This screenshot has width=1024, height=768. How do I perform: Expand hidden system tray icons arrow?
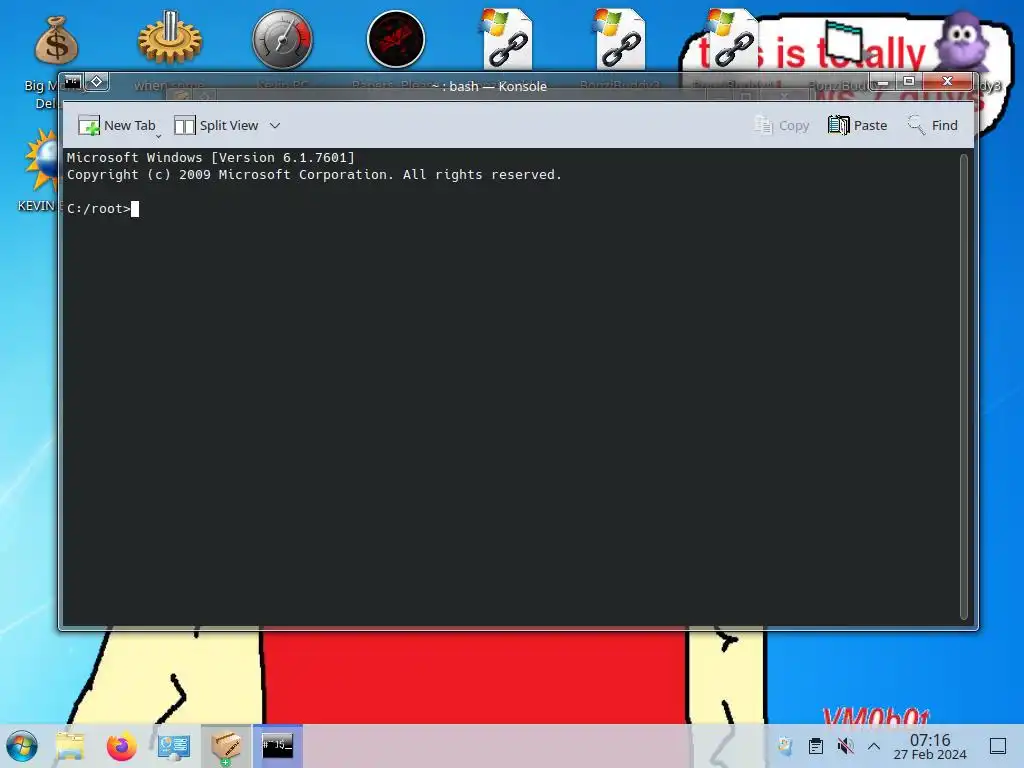[874, 746]
